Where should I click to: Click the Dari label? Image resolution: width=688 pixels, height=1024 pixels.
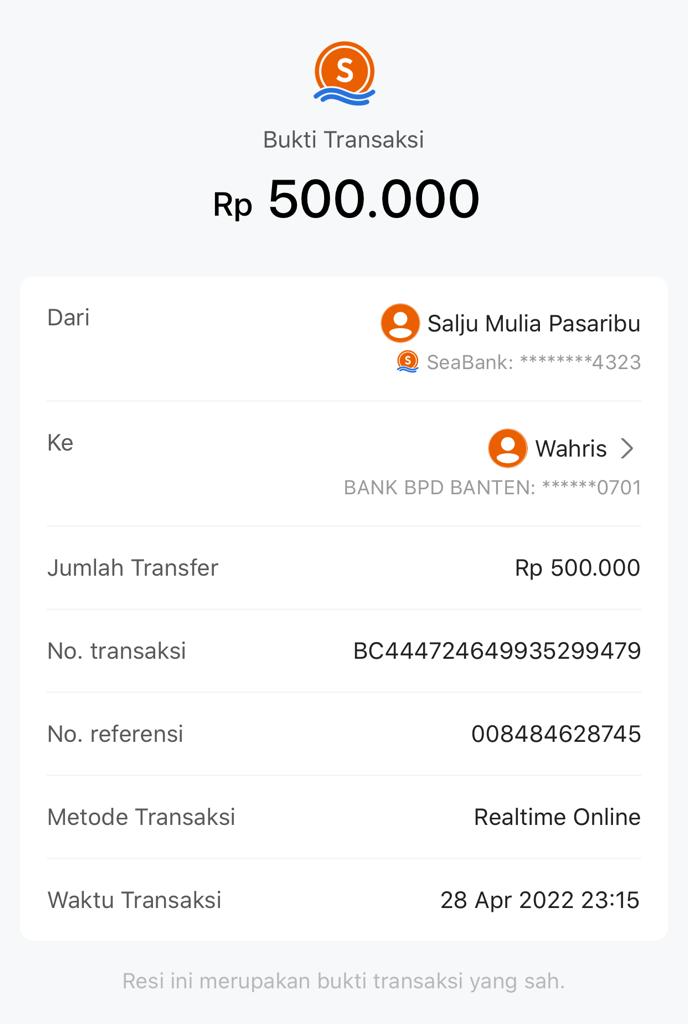click(x=68, y=318)
